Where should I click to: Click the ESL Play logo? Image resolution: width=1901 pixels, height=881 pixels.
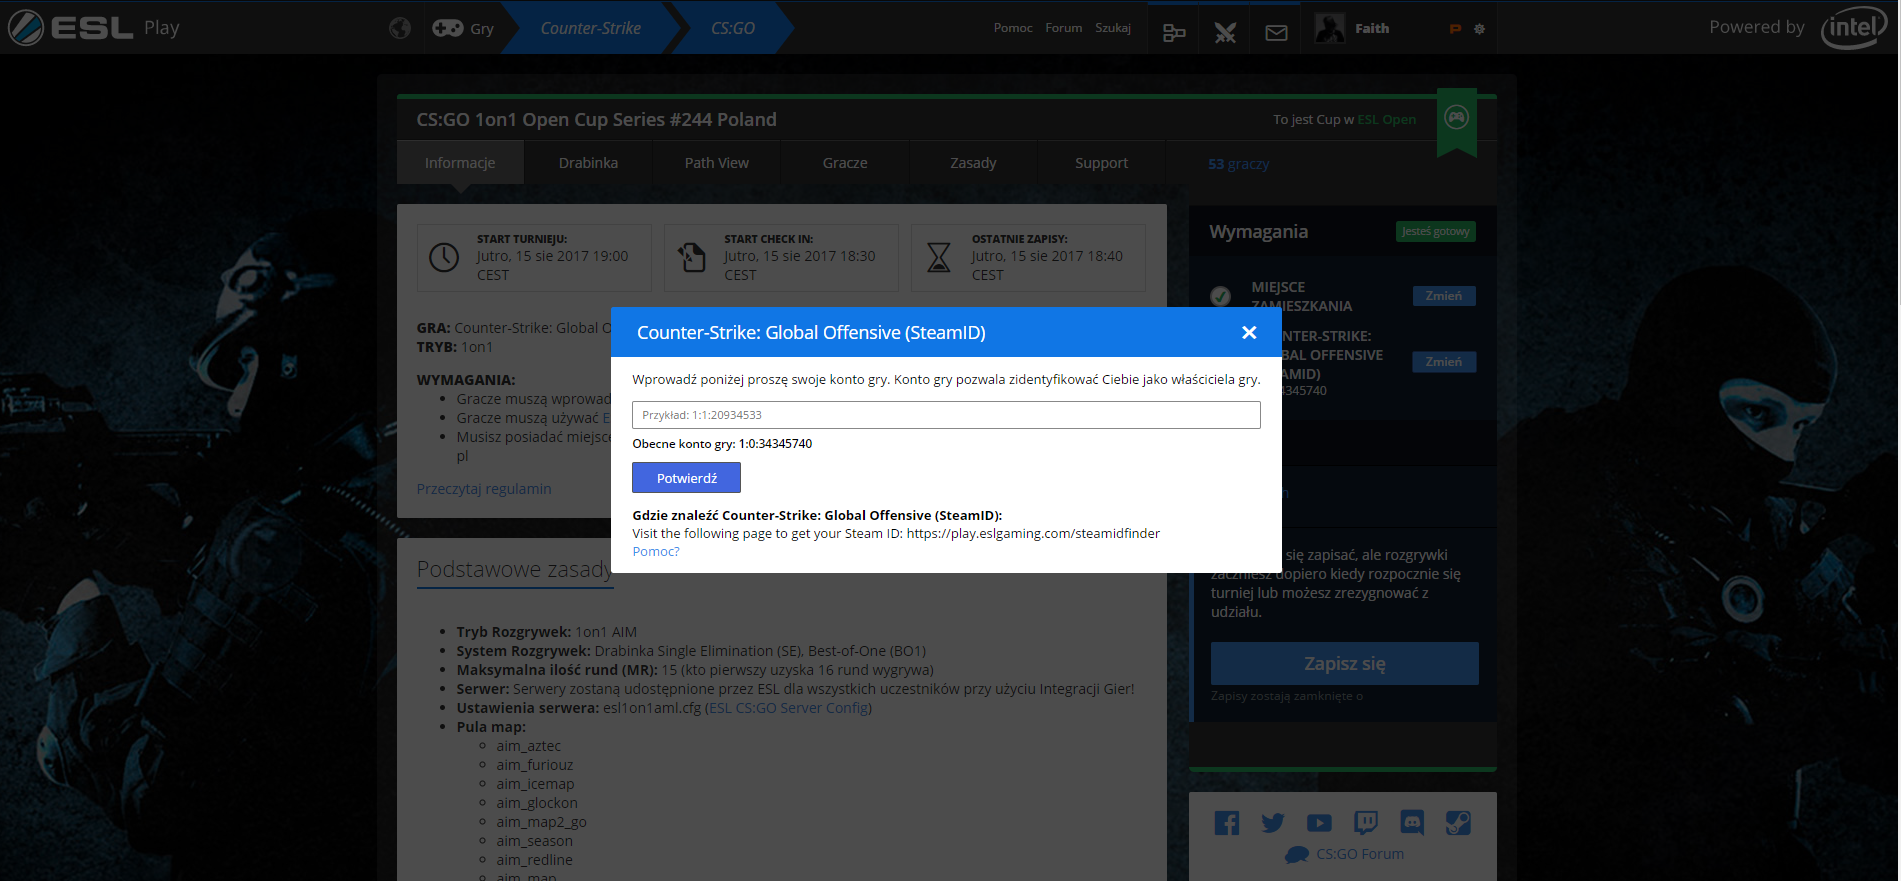coord(94,27)
